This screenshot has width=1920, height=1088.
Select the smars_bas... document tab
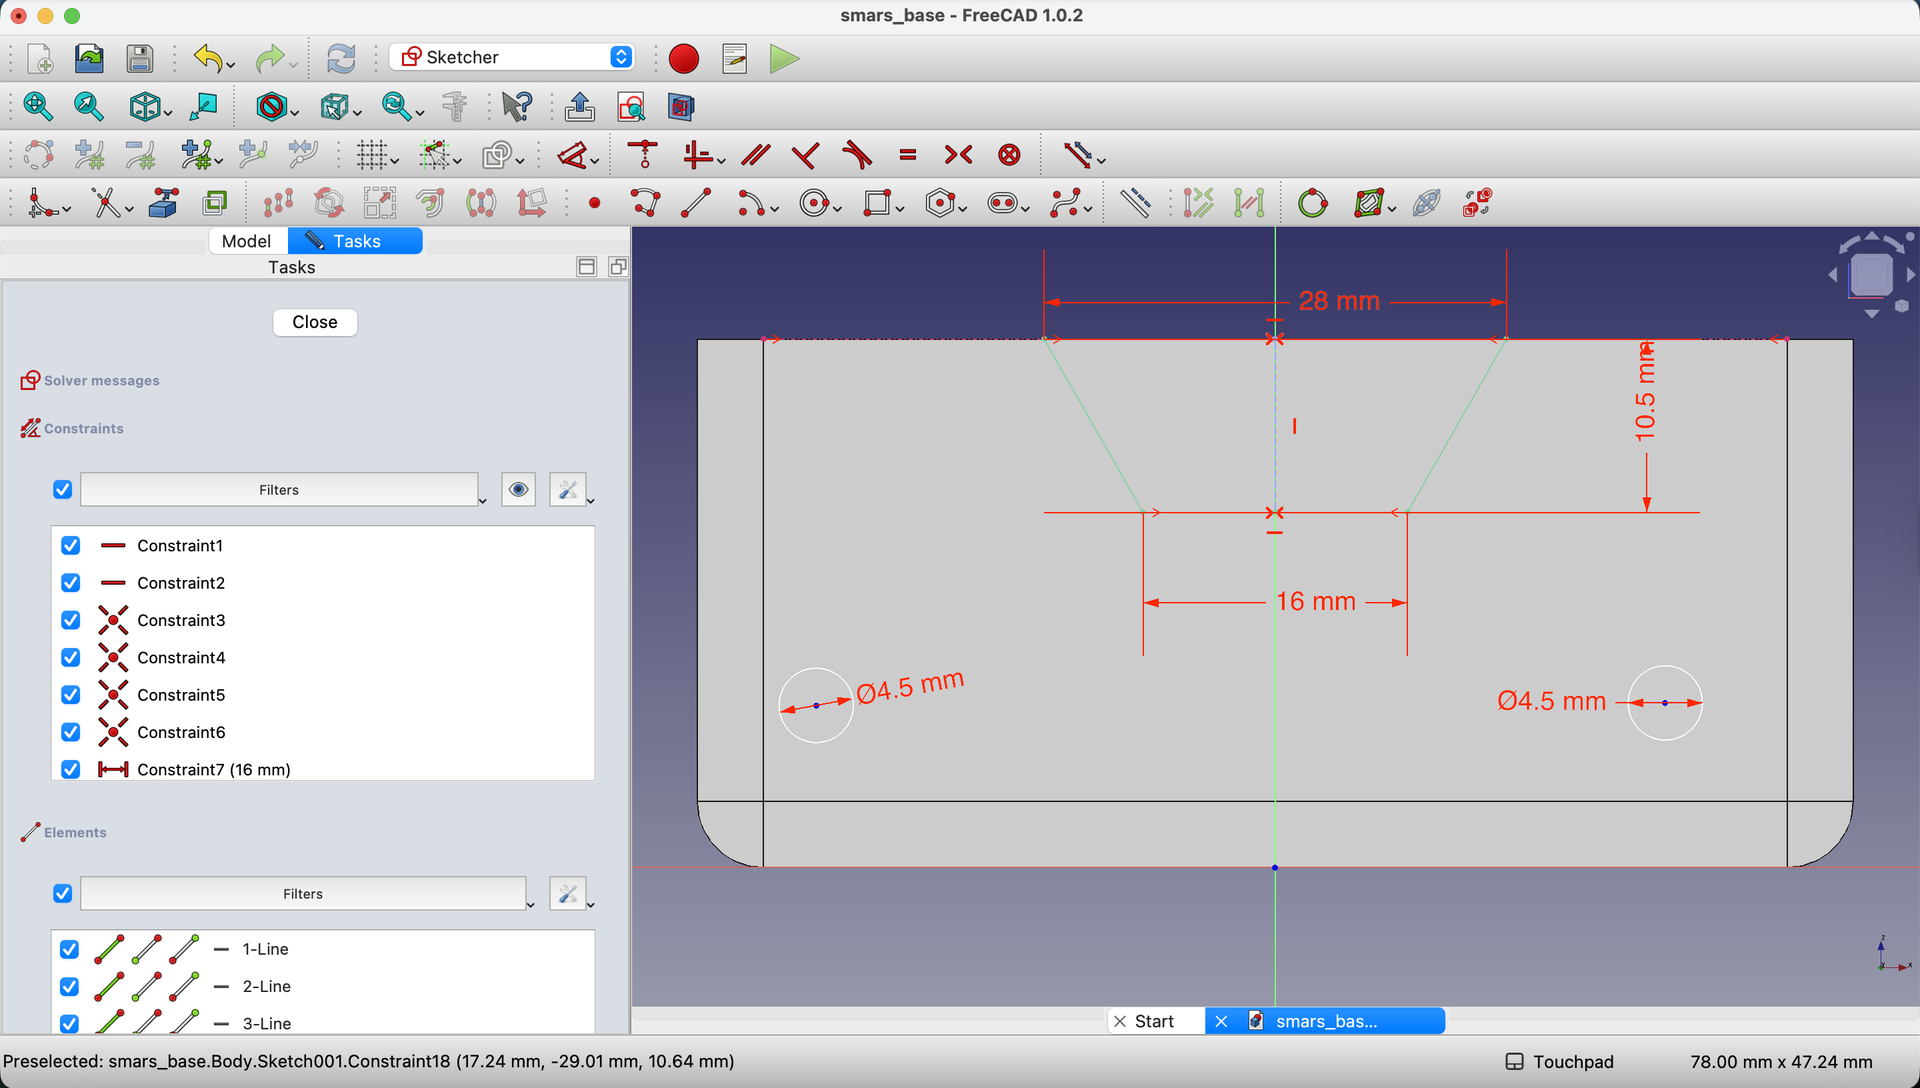point(1325,1021)
